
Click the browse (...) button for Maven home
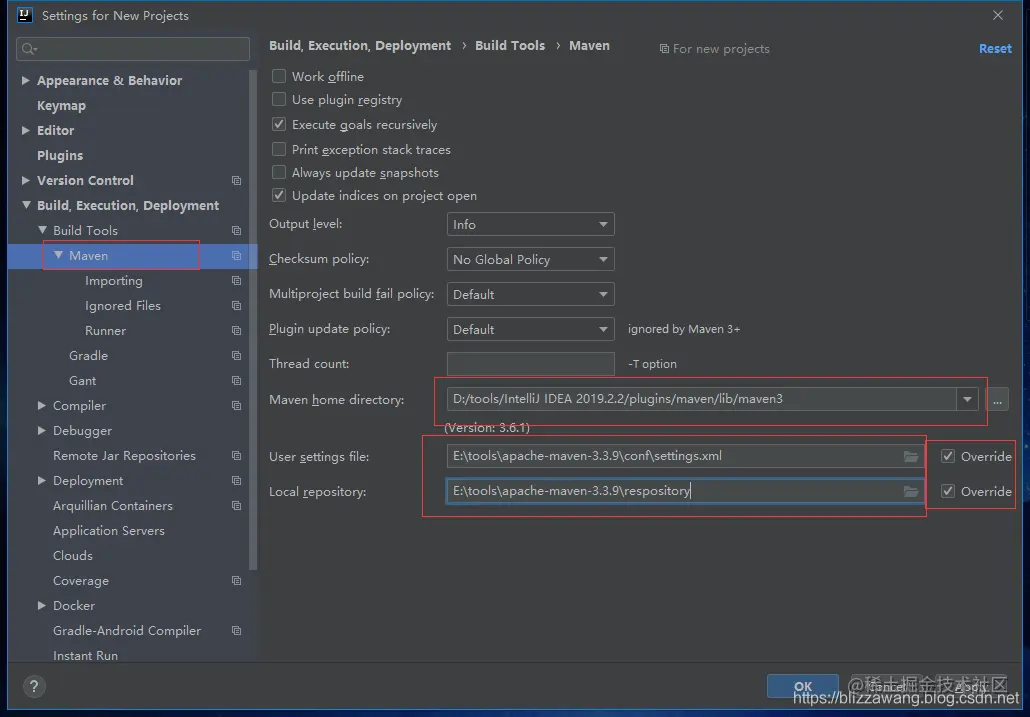[x=997, y=399]
